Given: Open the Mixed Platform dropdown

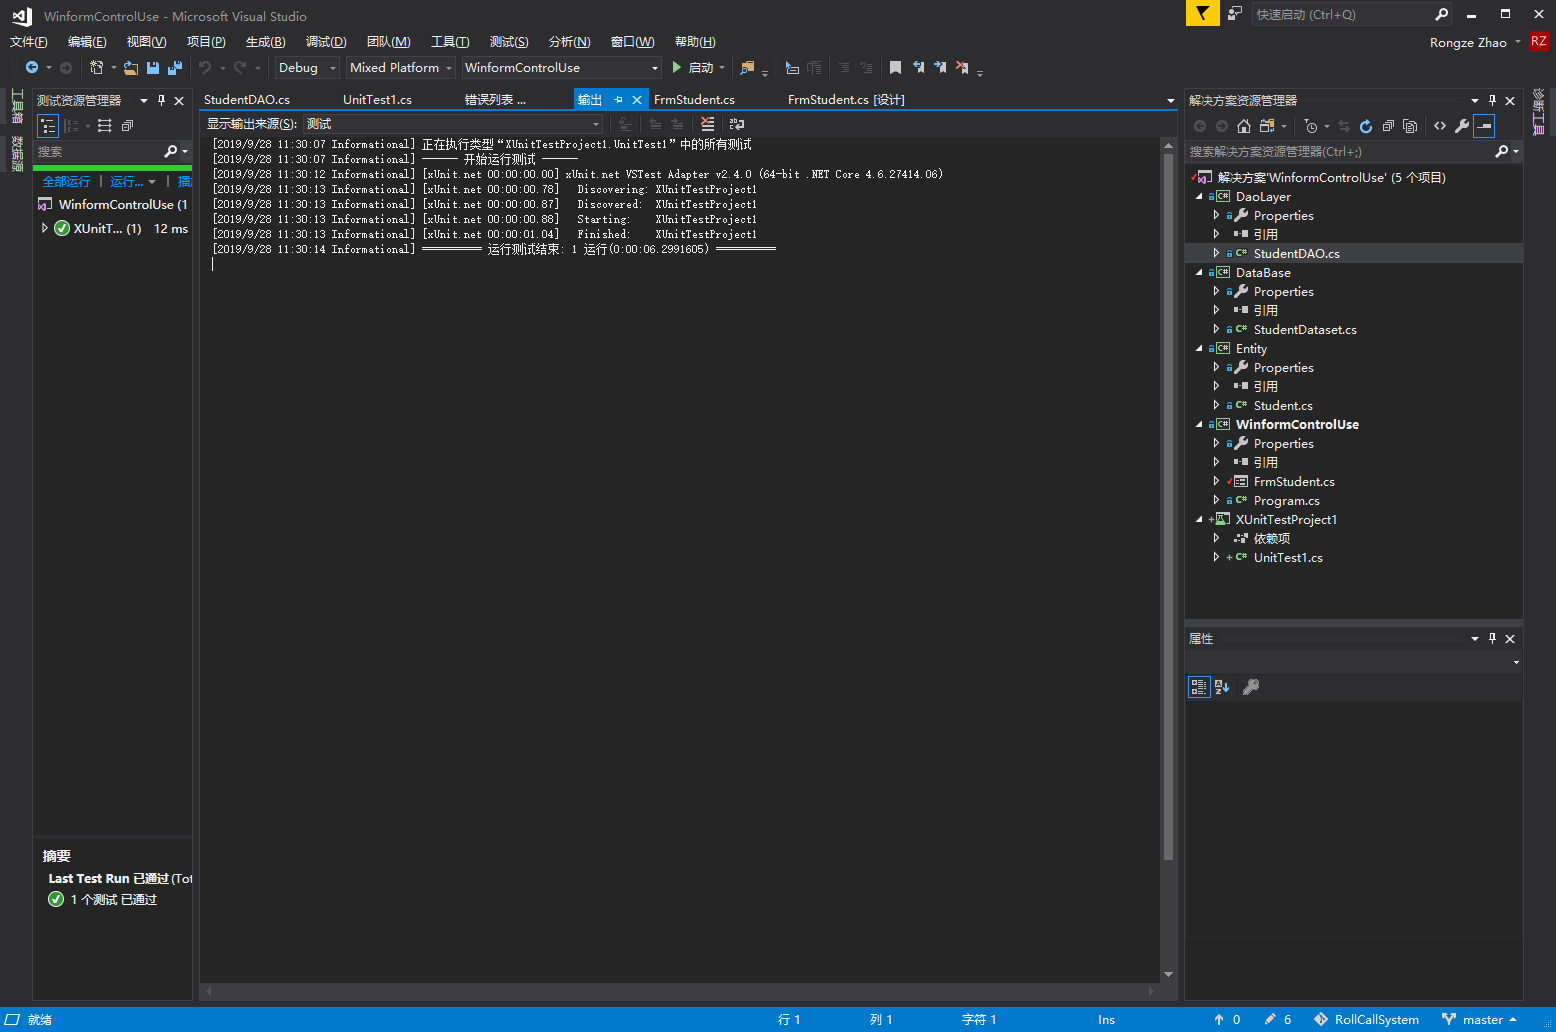Looking at the screenshot, I should pyautogui.click(x=401, y=68).
